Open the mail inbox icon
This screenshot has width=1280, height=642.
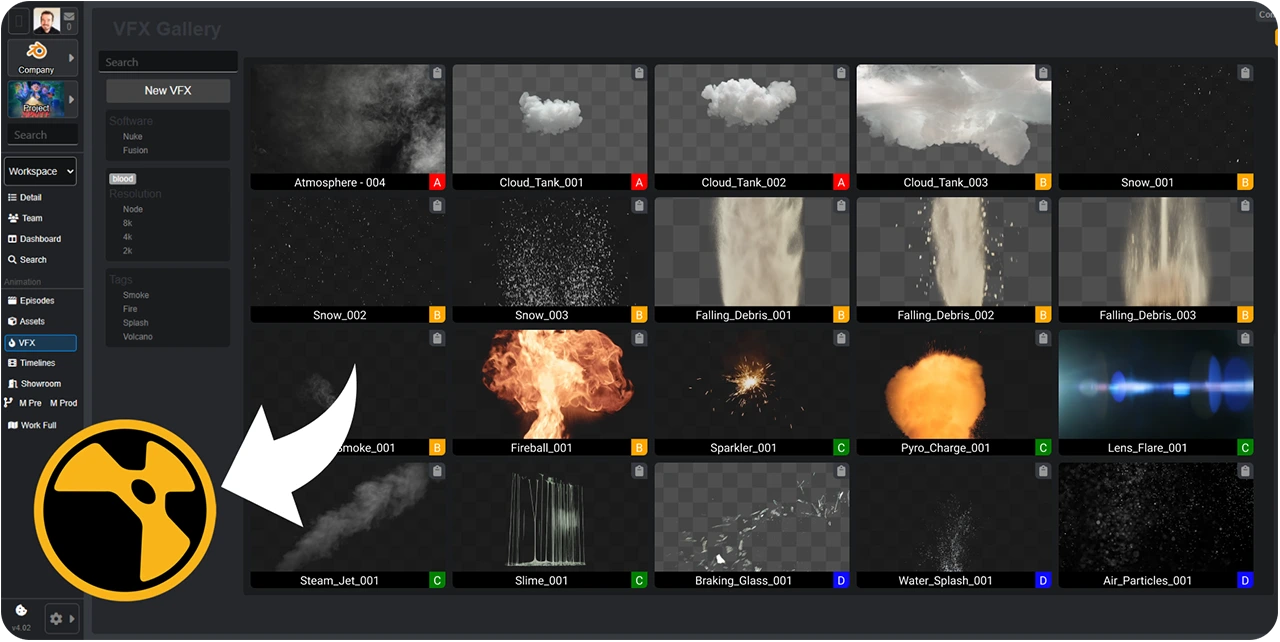[69, 17]
